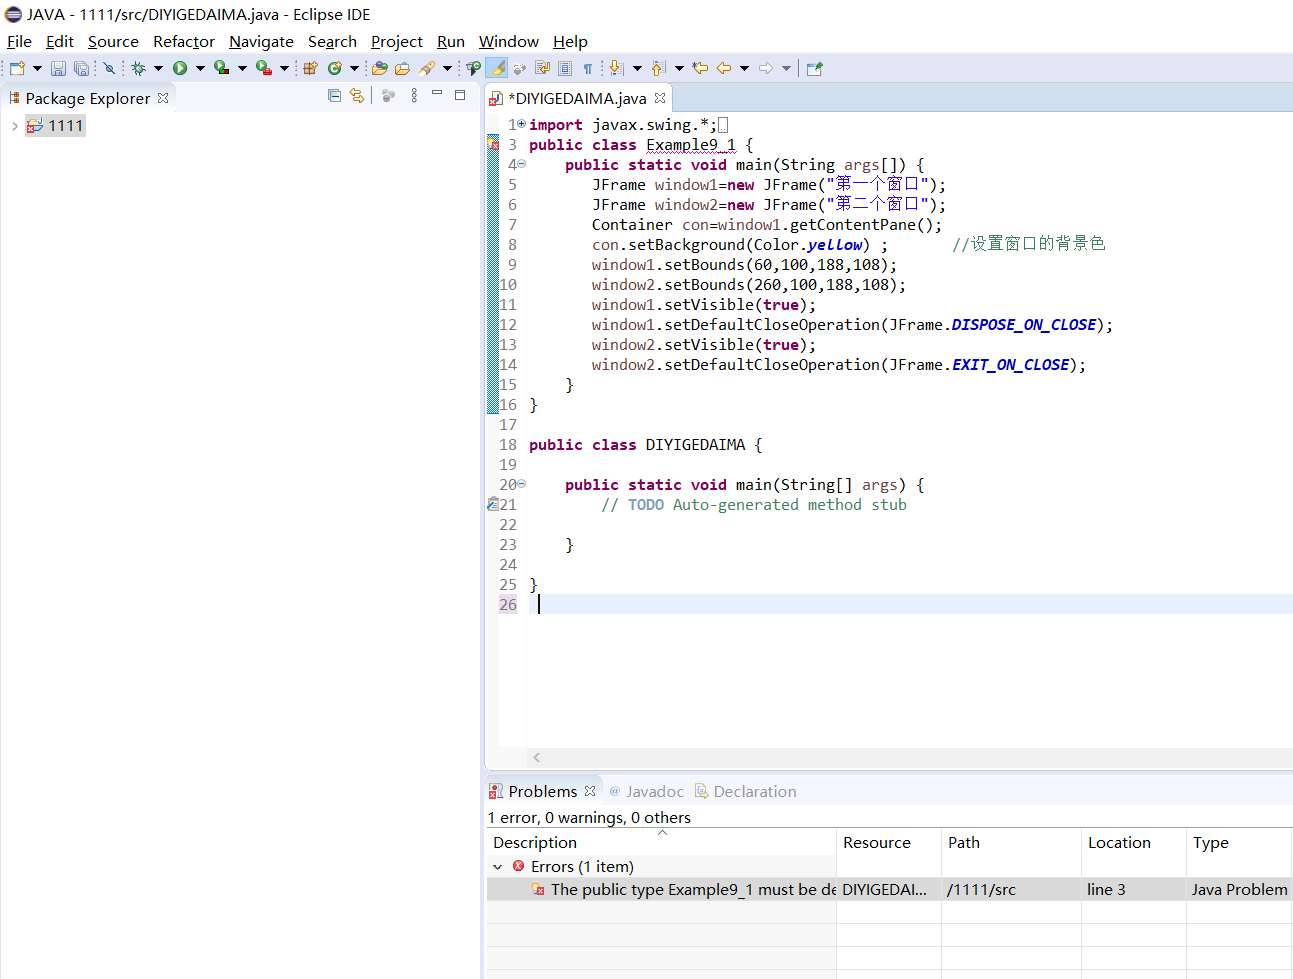This screenshot has height=979, width=1293.
Task: Minimize the Package Explorer panel
Action: pyautogui.click(x=437, y=94)
